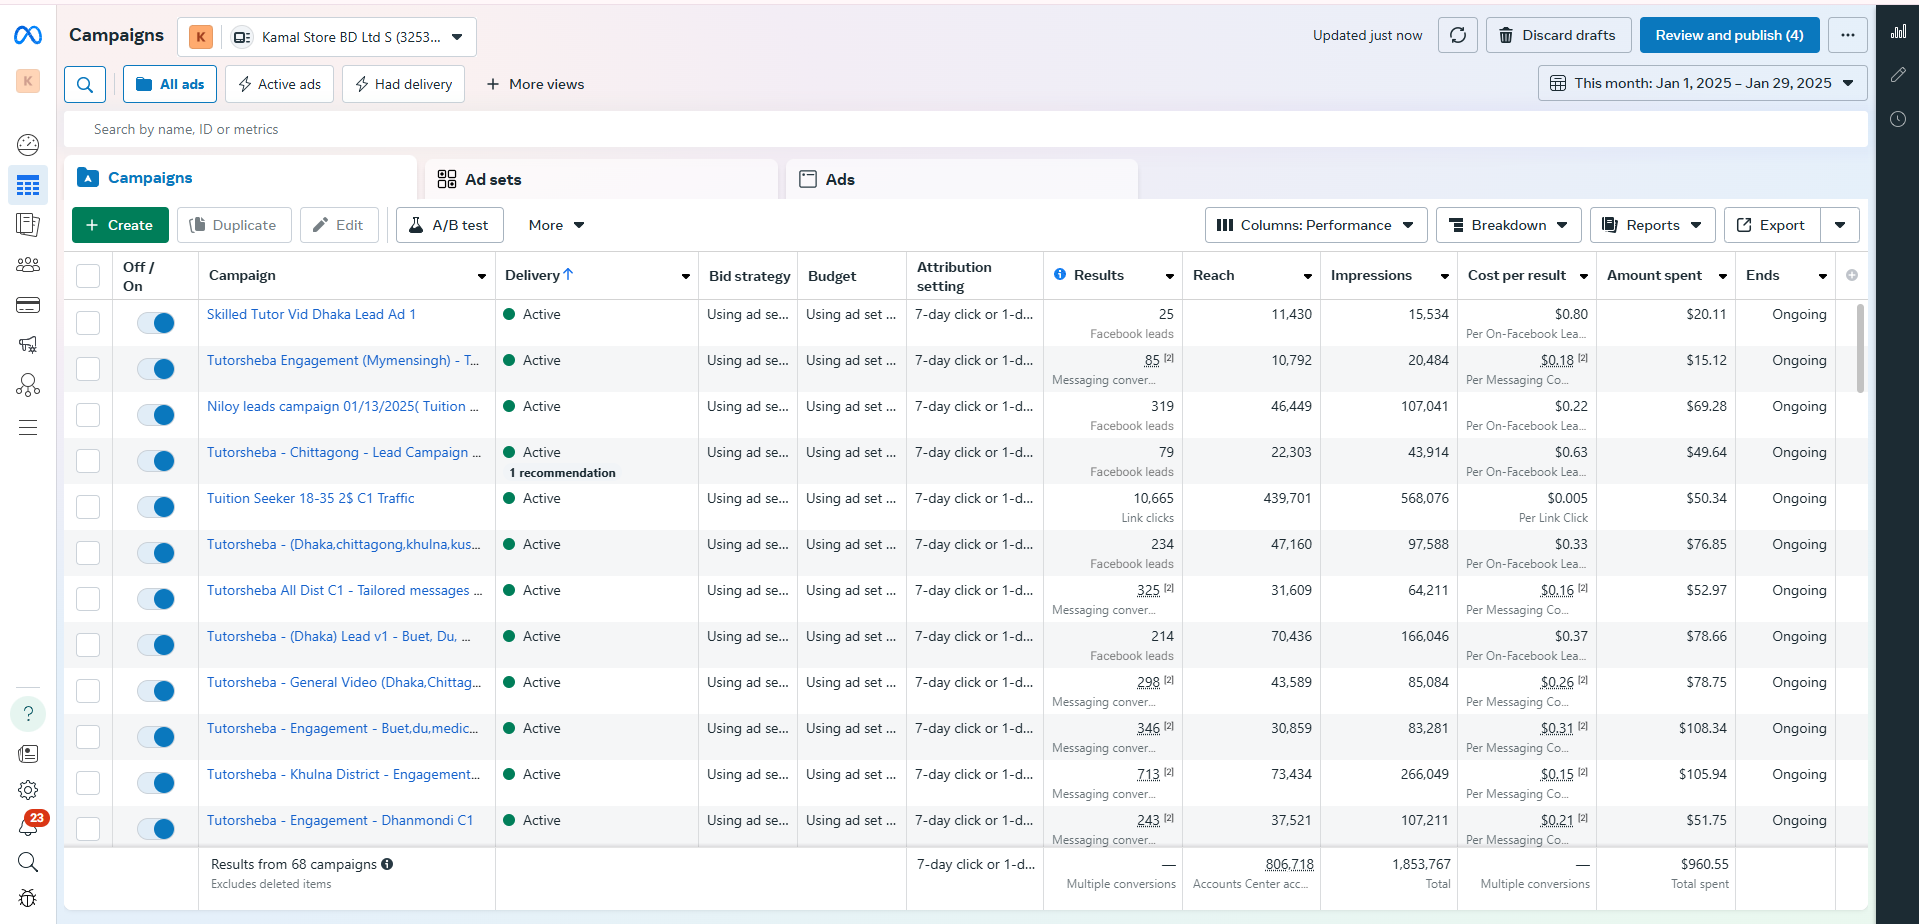Open the Breakdown dropdown
The image size is (1919, 924).
point(1508,225)
